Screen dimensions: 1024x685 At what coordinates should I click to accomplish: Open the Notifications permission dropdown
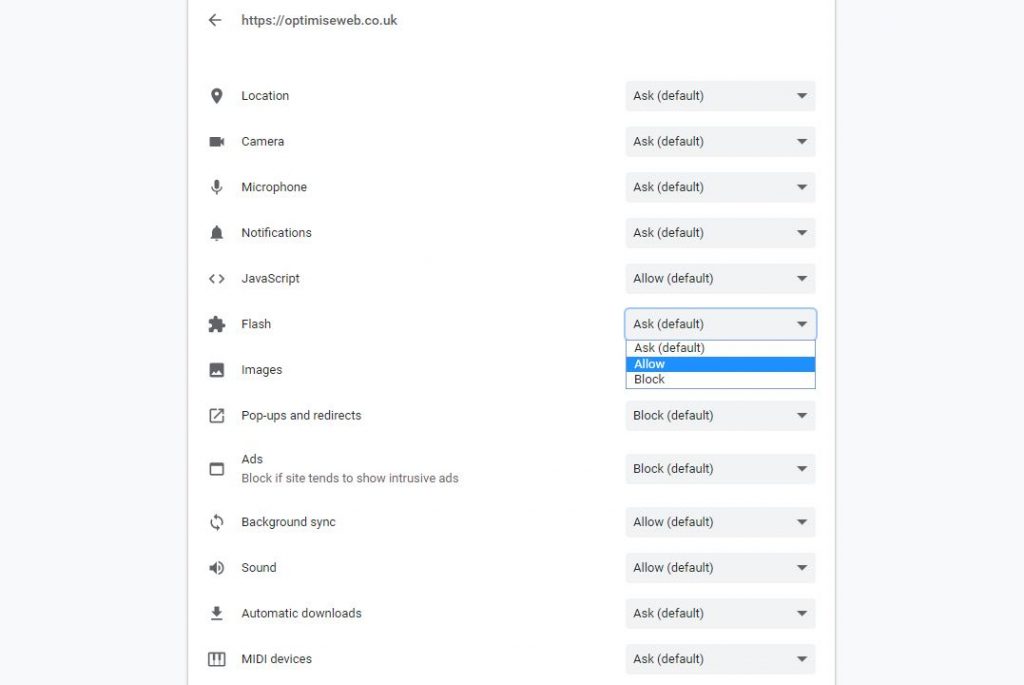[x=720, y=233]
